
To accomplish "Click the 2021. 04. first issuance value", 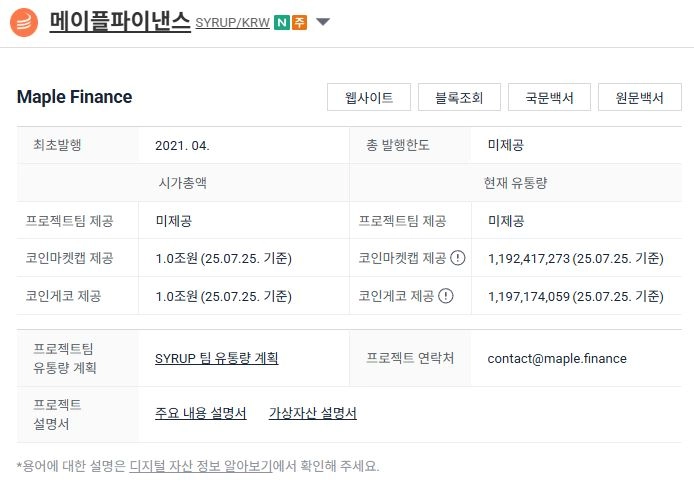I will coord(182,146).
